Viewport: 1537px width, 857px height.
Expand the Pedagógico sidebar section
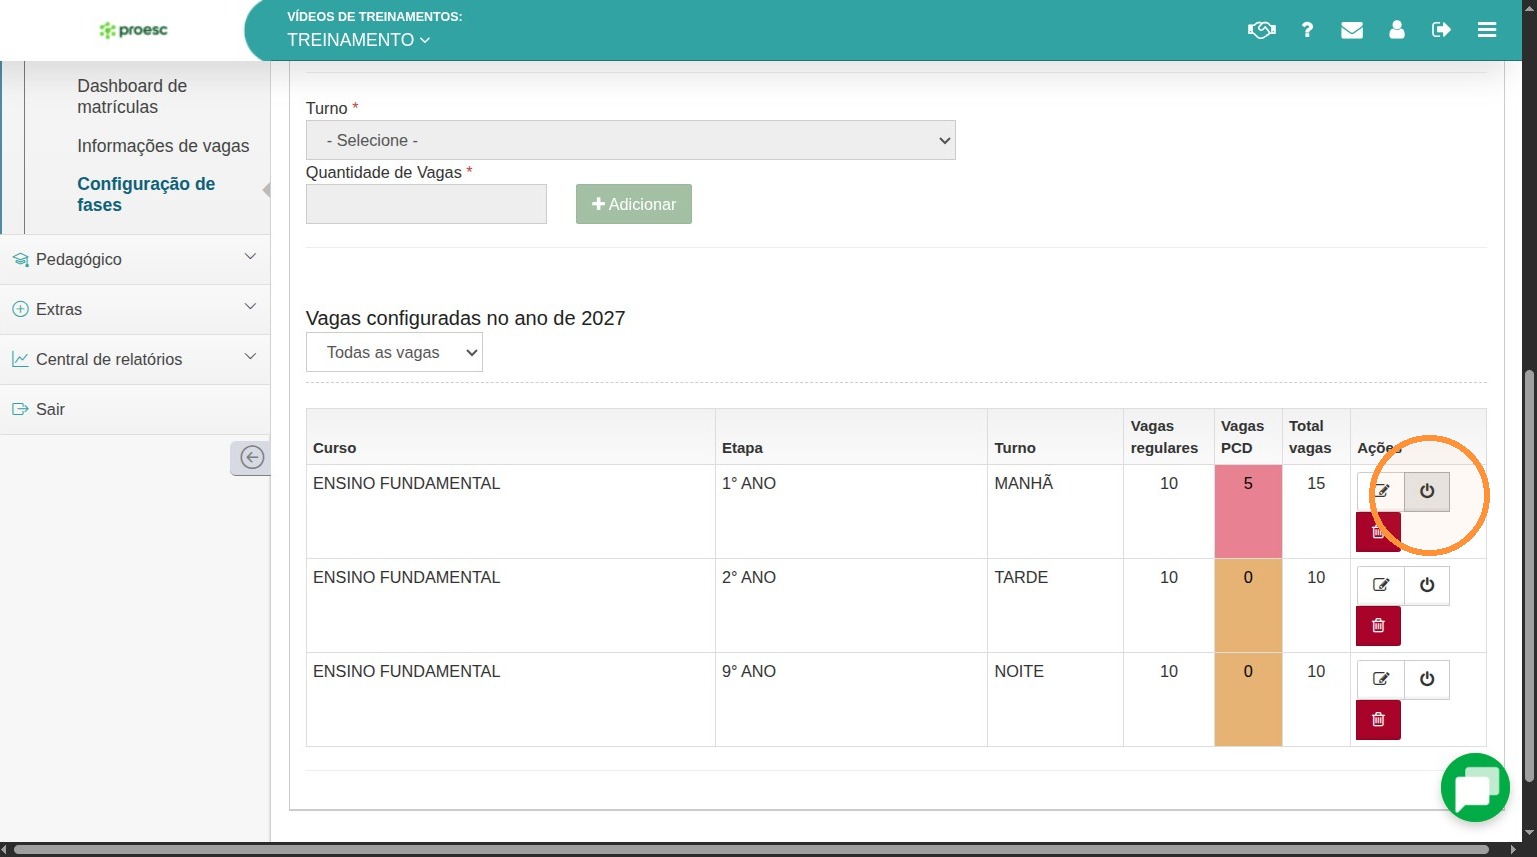[x=135, y=259]
